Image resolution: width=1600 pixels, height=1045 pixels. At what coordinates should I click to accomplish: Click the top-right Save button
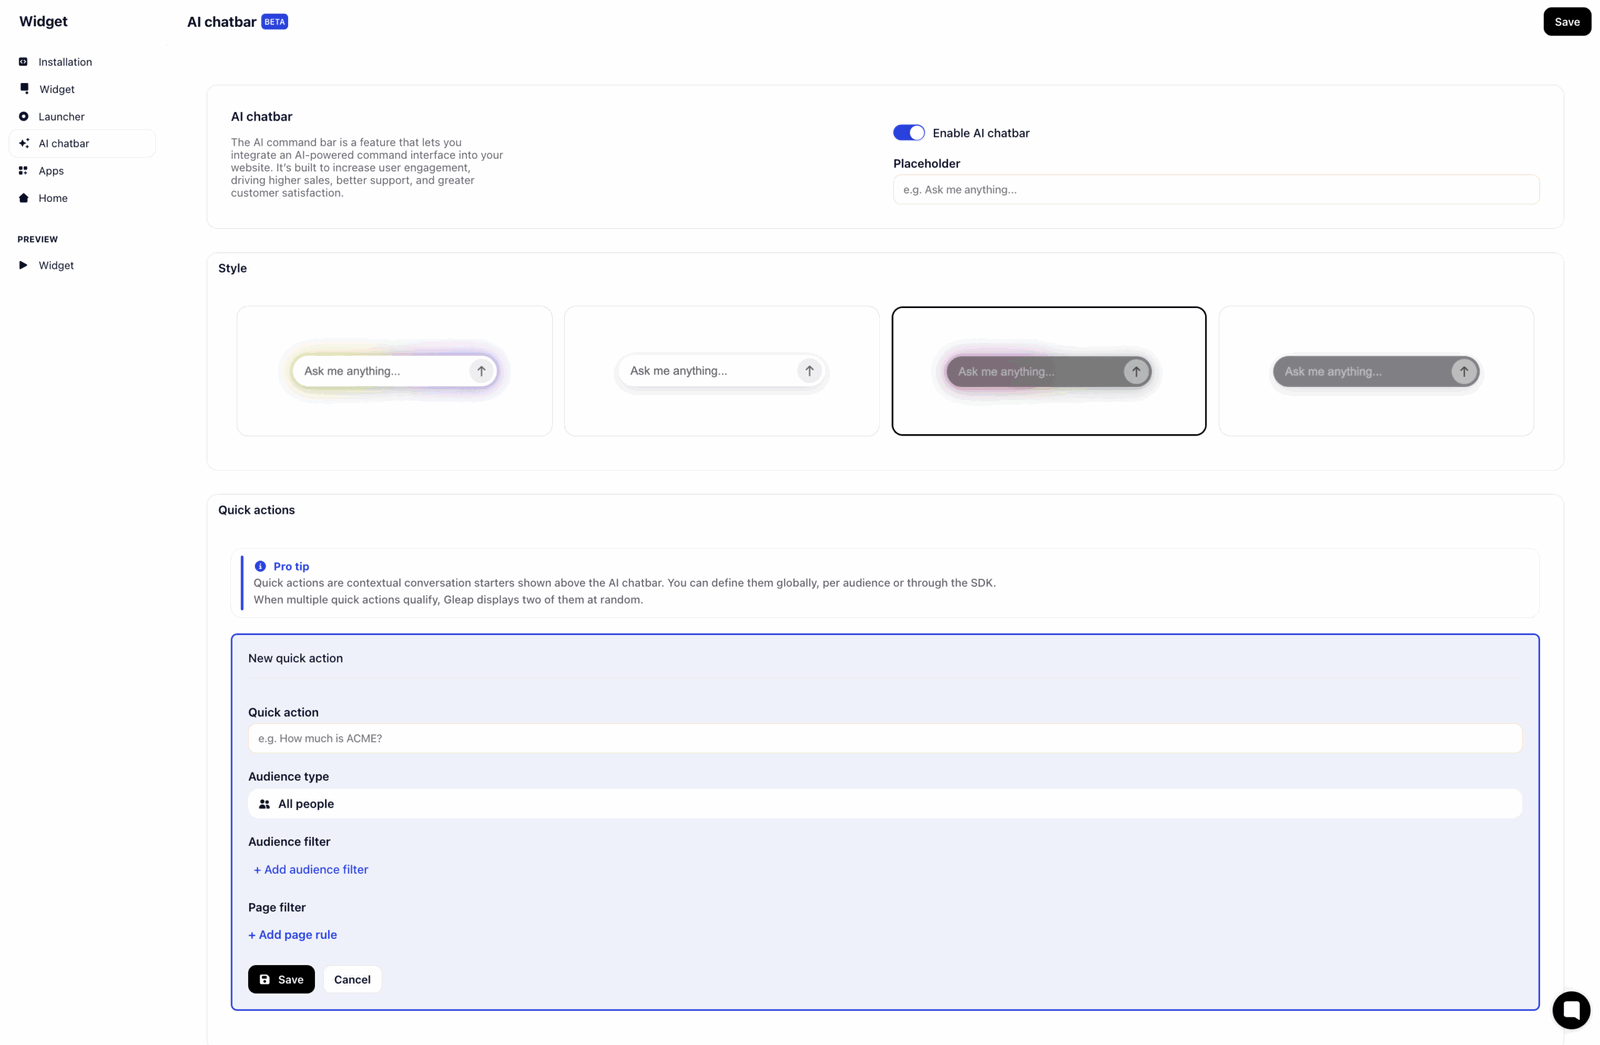point(1566,22)
